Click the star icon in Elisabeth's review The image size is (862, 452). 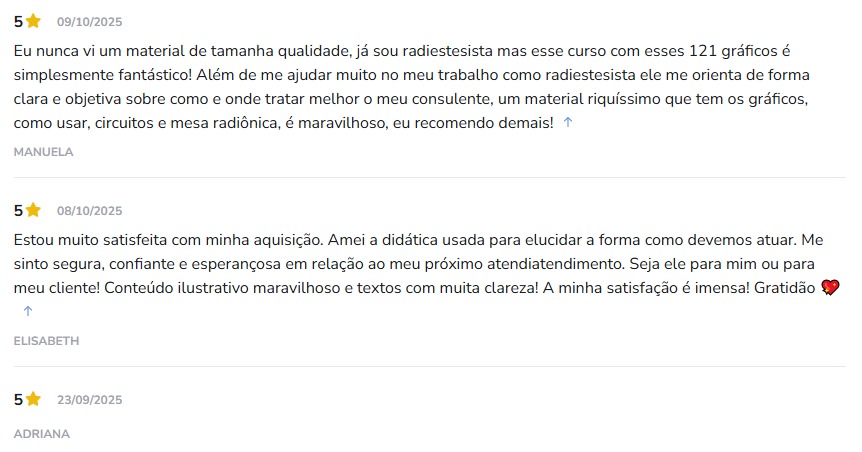coord(33,210)
